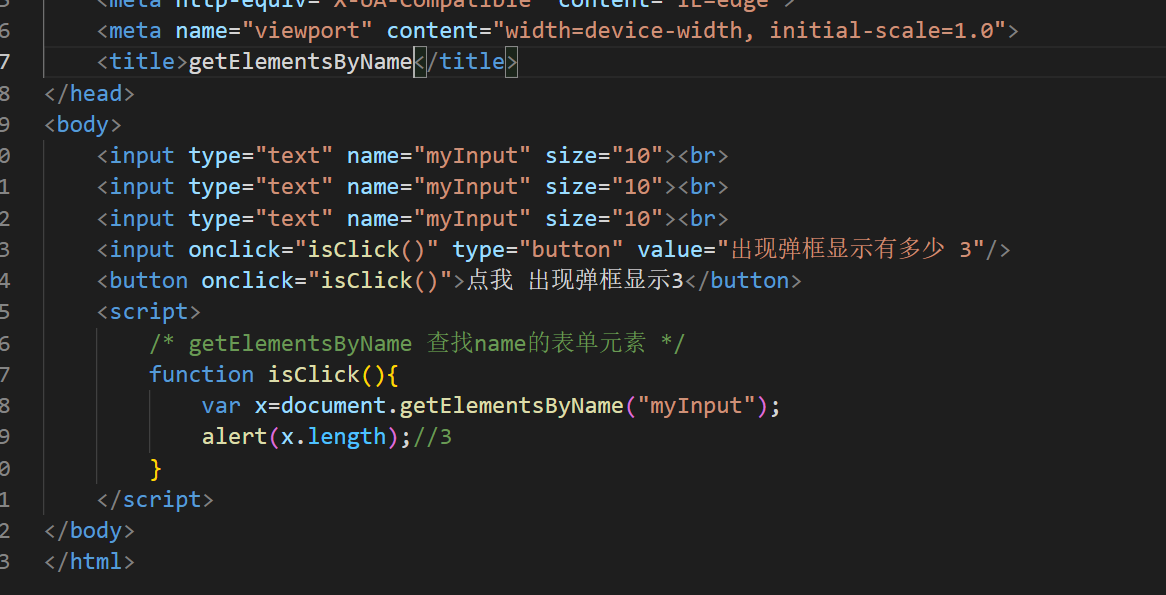
Task: Click isClick in the function declaration
Action: (x=314, y=374)
